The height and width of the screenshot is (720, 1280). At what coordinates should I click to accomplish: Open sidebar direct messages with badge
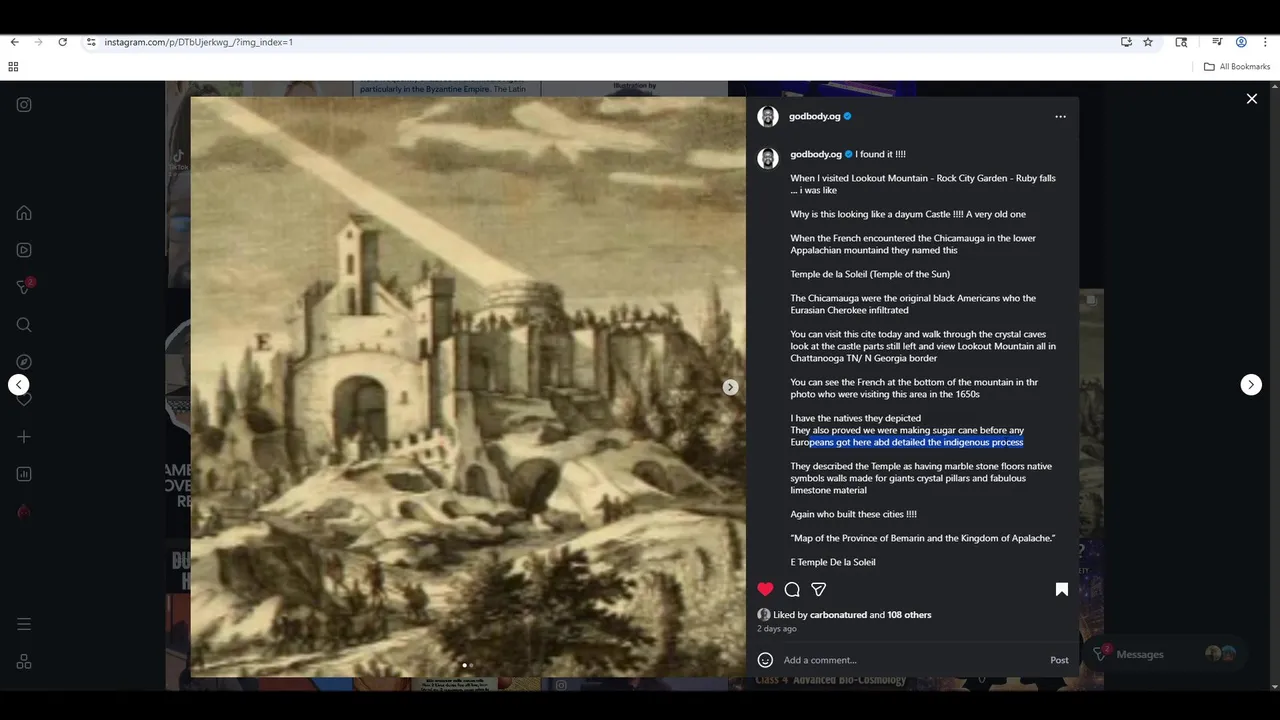(25, 287)
